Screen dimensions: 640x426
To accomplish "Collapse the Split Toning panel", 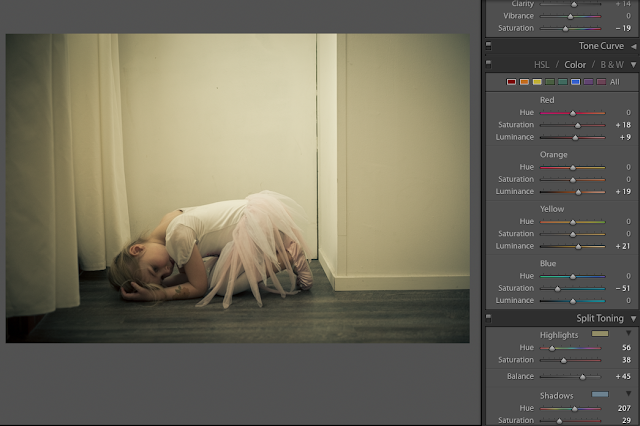I will [633, 319].
